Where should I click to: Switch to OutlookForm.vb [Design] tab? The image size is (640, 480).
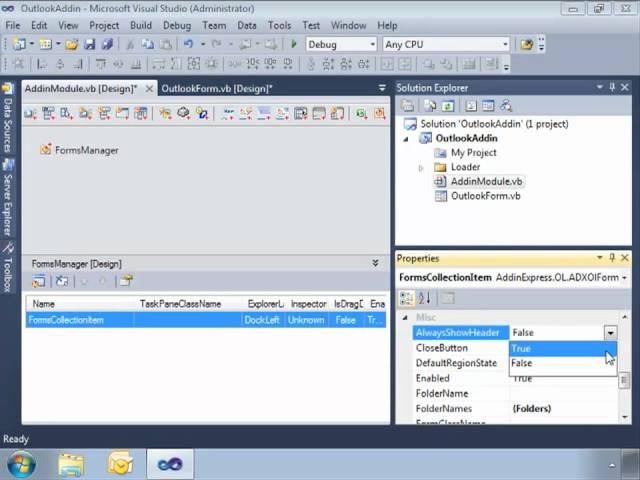coord(217,89)
